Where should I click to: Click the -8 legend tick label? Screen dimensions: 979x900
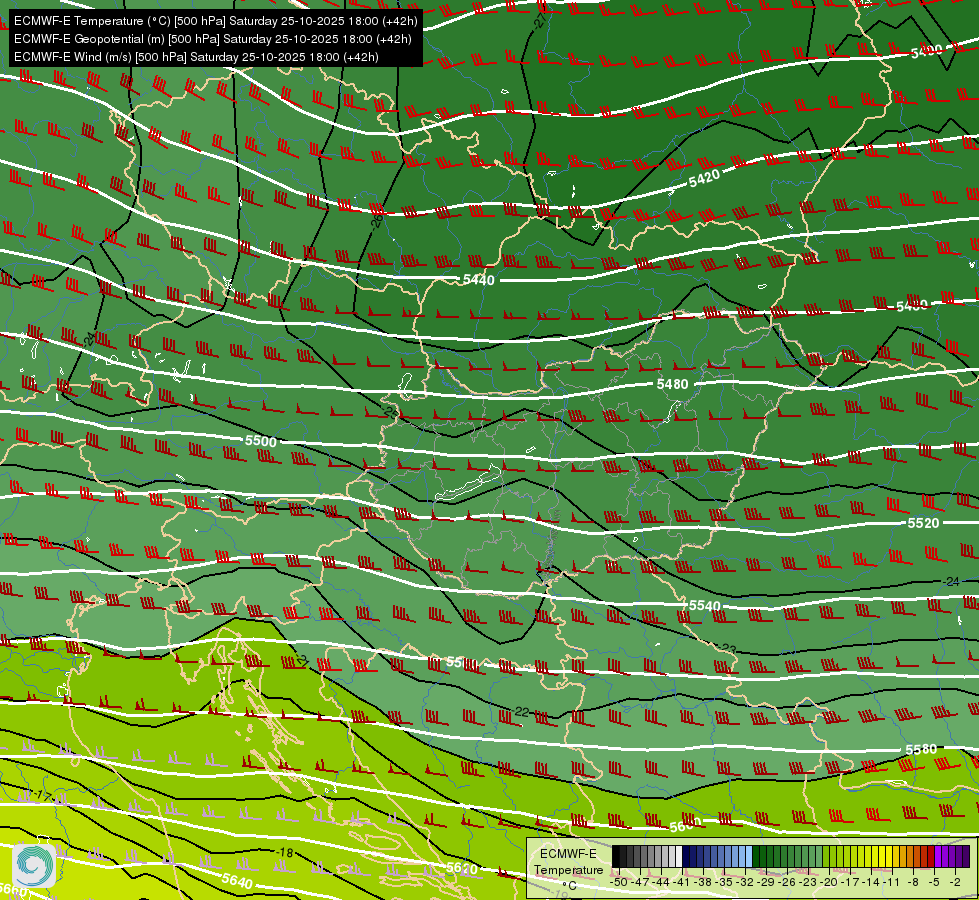[x=913, y=883]
